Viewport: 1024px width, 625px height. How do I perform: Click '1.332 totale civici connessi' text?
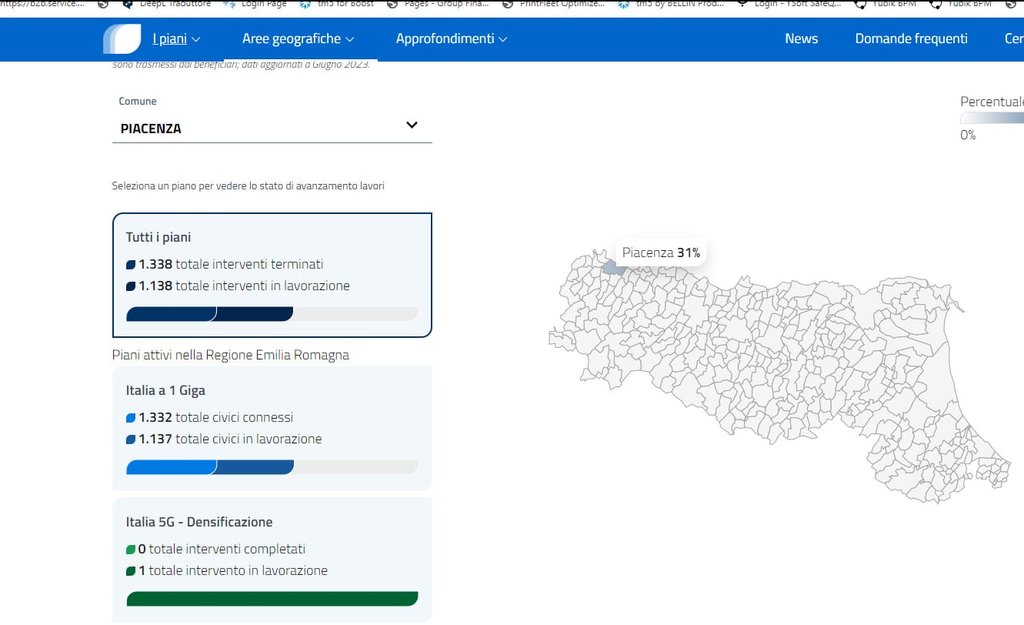pyautogui.click(x=216, y=417)
